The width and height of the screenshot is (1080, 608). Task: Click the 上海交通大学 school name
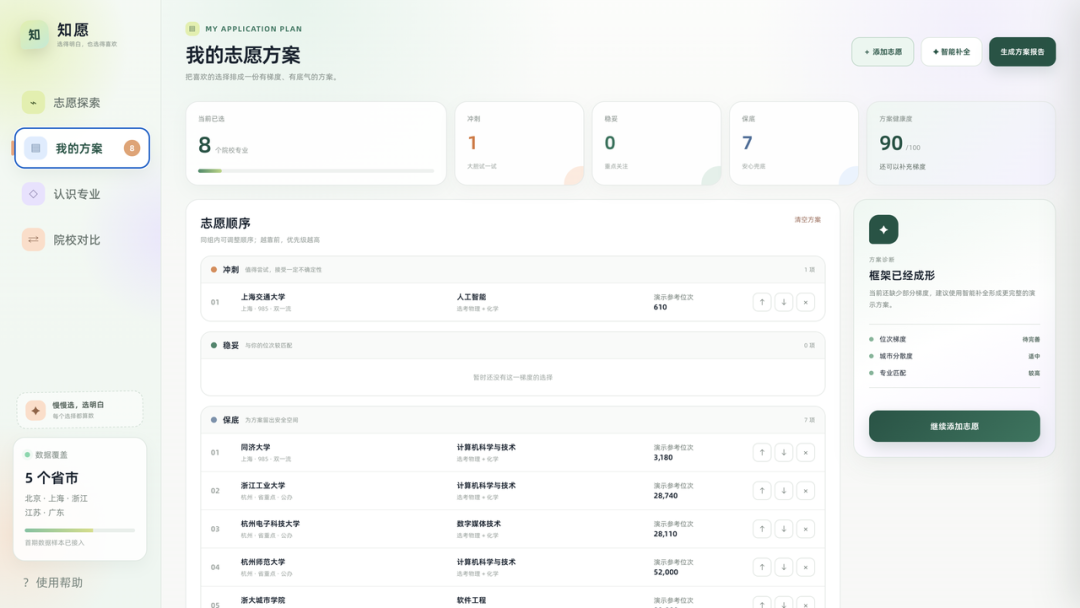(262, 297)
